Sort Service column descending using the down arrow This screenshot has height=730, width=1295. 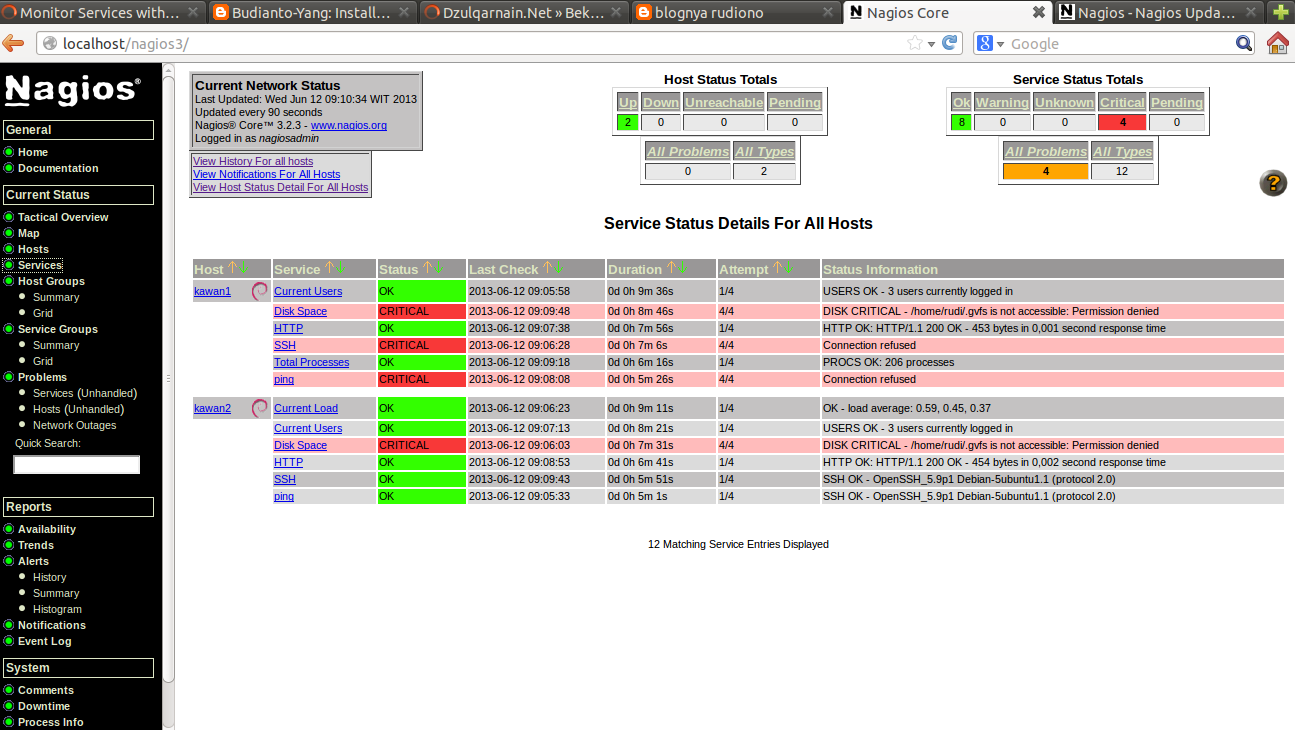pyautogui.click(x=340, y=268)
